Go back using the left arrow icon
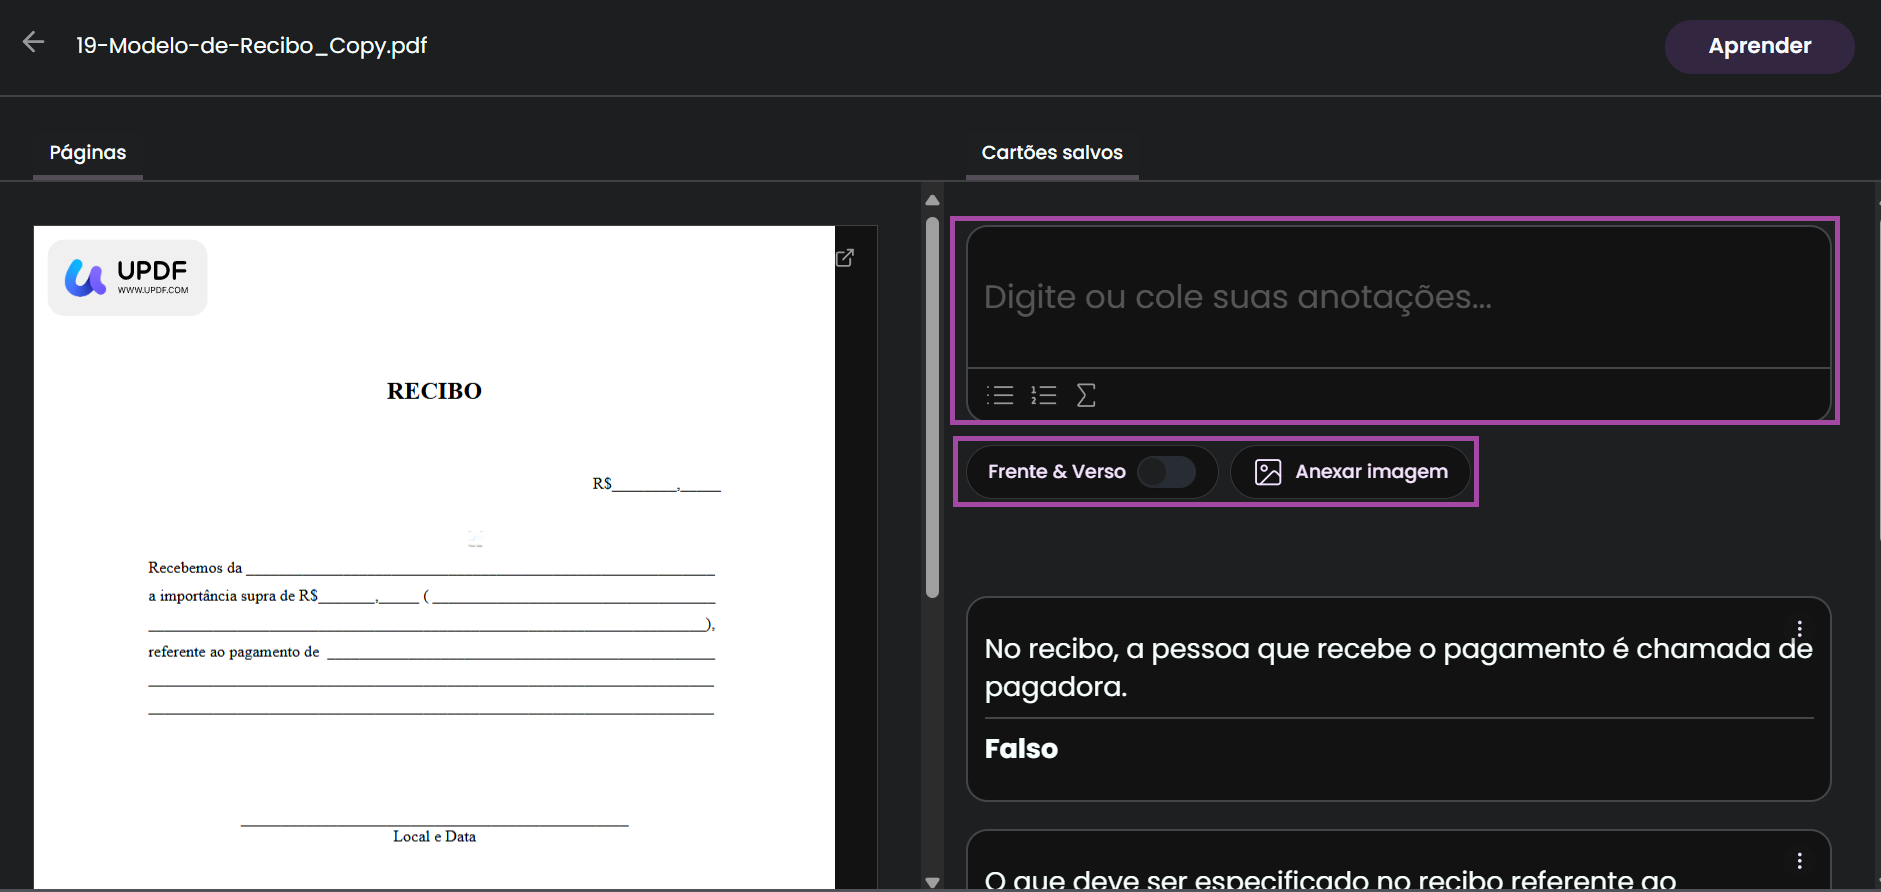1881x892 pixels. [34, 42]
